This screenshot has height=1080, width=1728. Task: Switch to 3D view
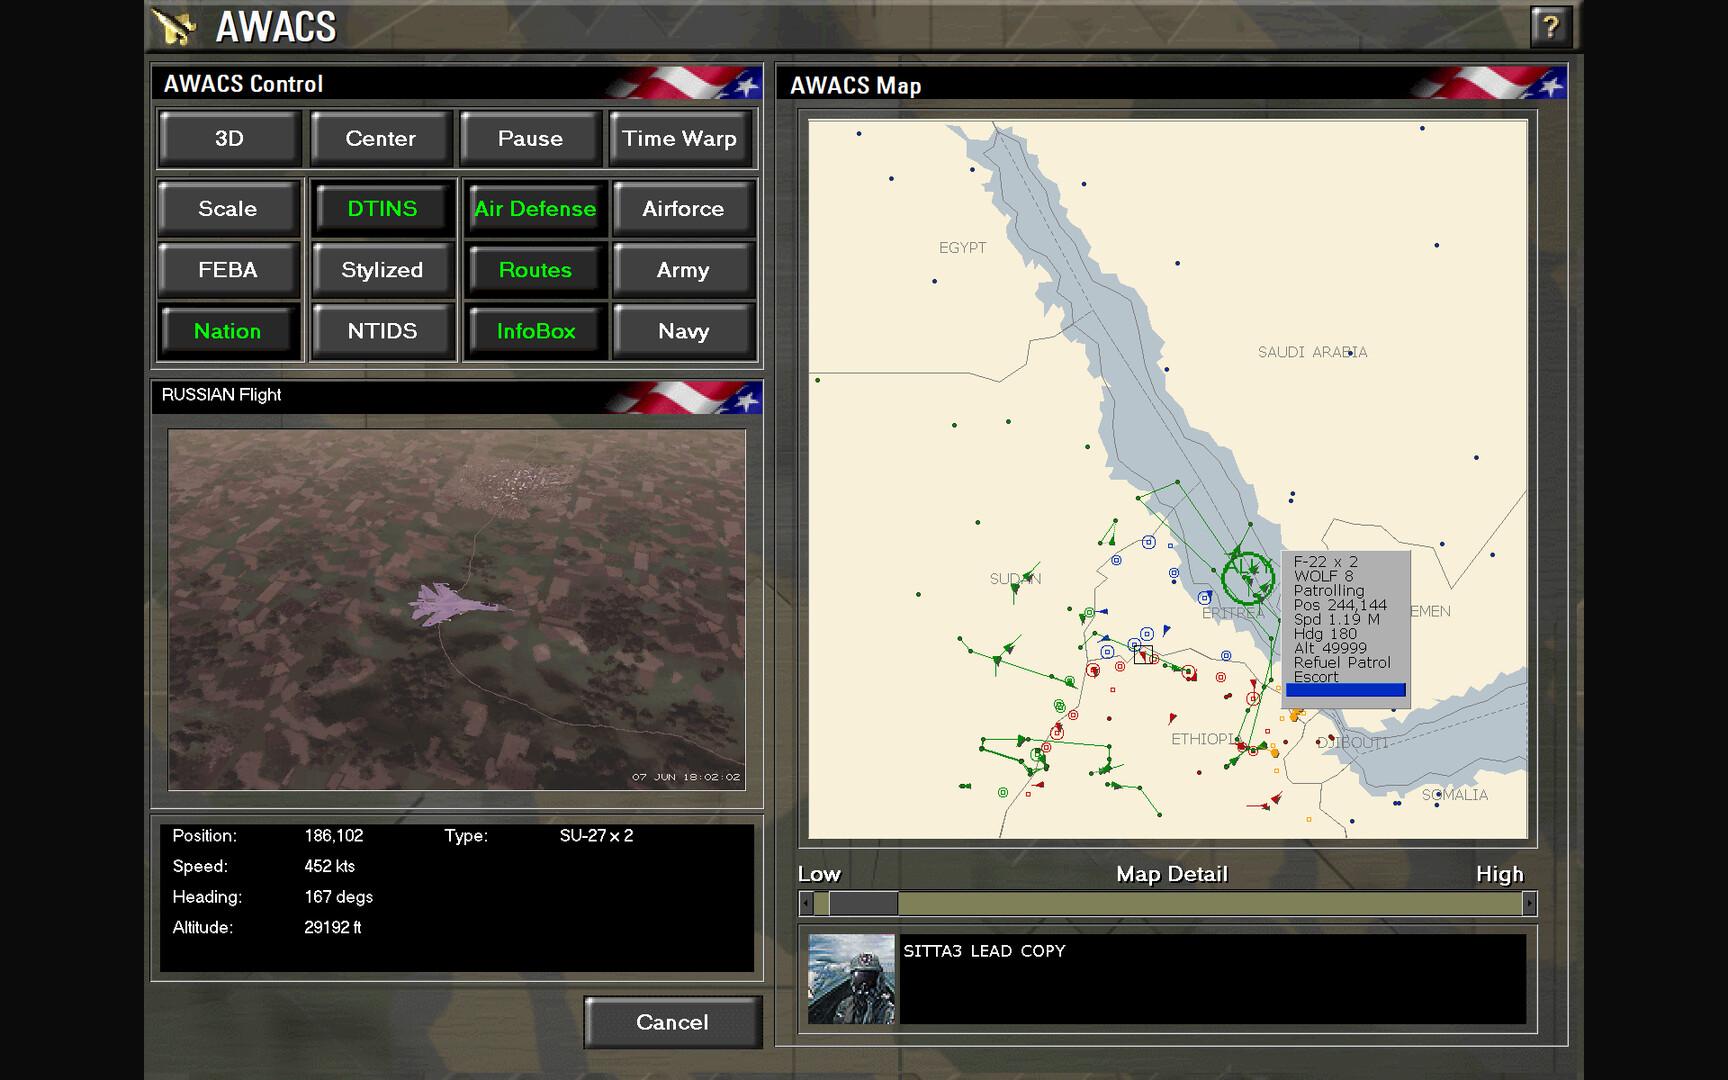click(228, 138)
